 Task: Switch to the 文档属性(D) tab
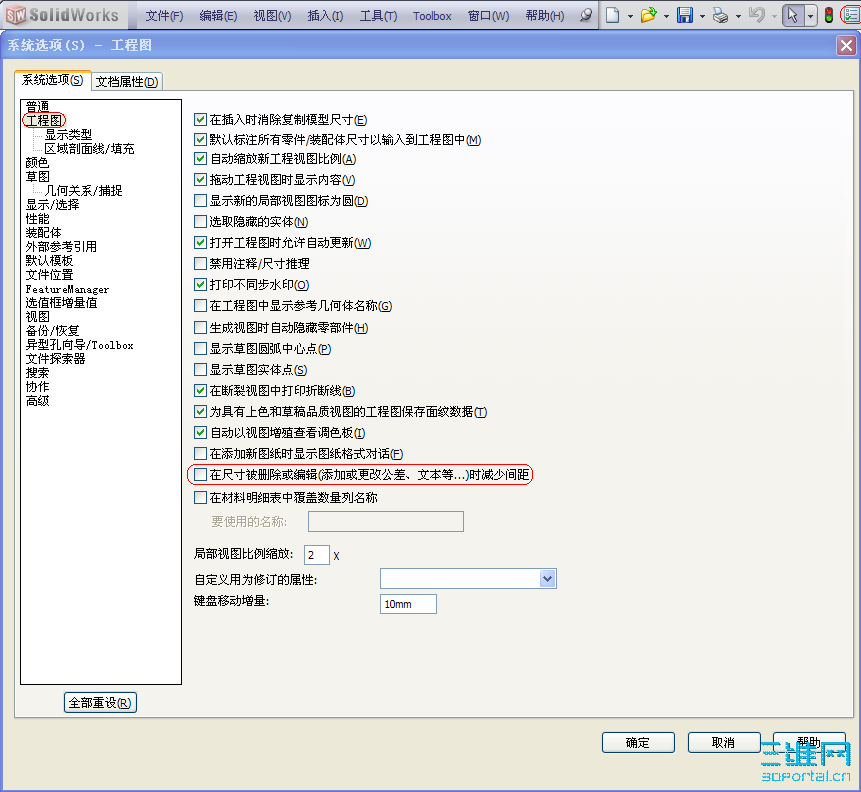tap(127, 82)
